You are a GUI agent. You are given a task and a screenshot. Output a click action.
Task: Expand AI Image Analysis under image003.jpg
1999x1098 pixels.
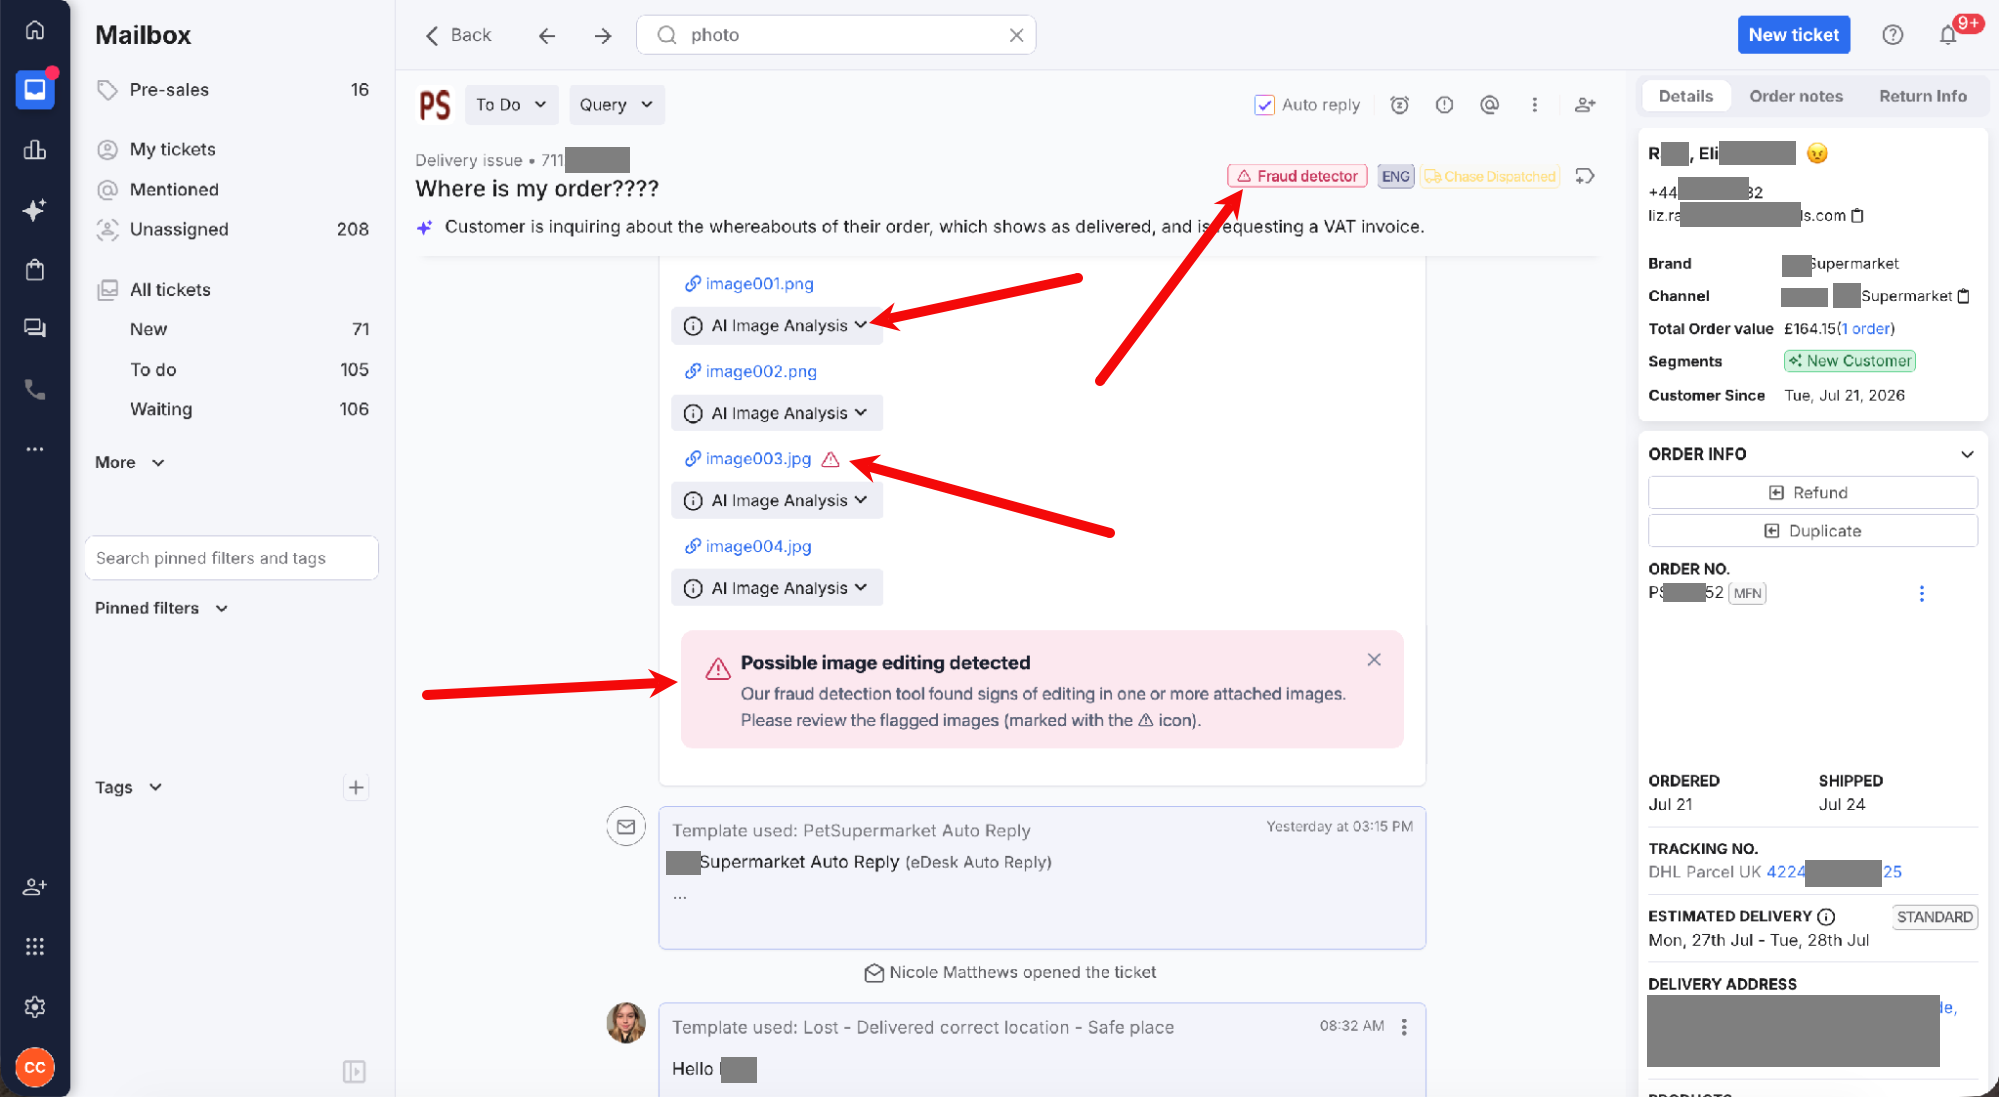(x=777, y=501)
